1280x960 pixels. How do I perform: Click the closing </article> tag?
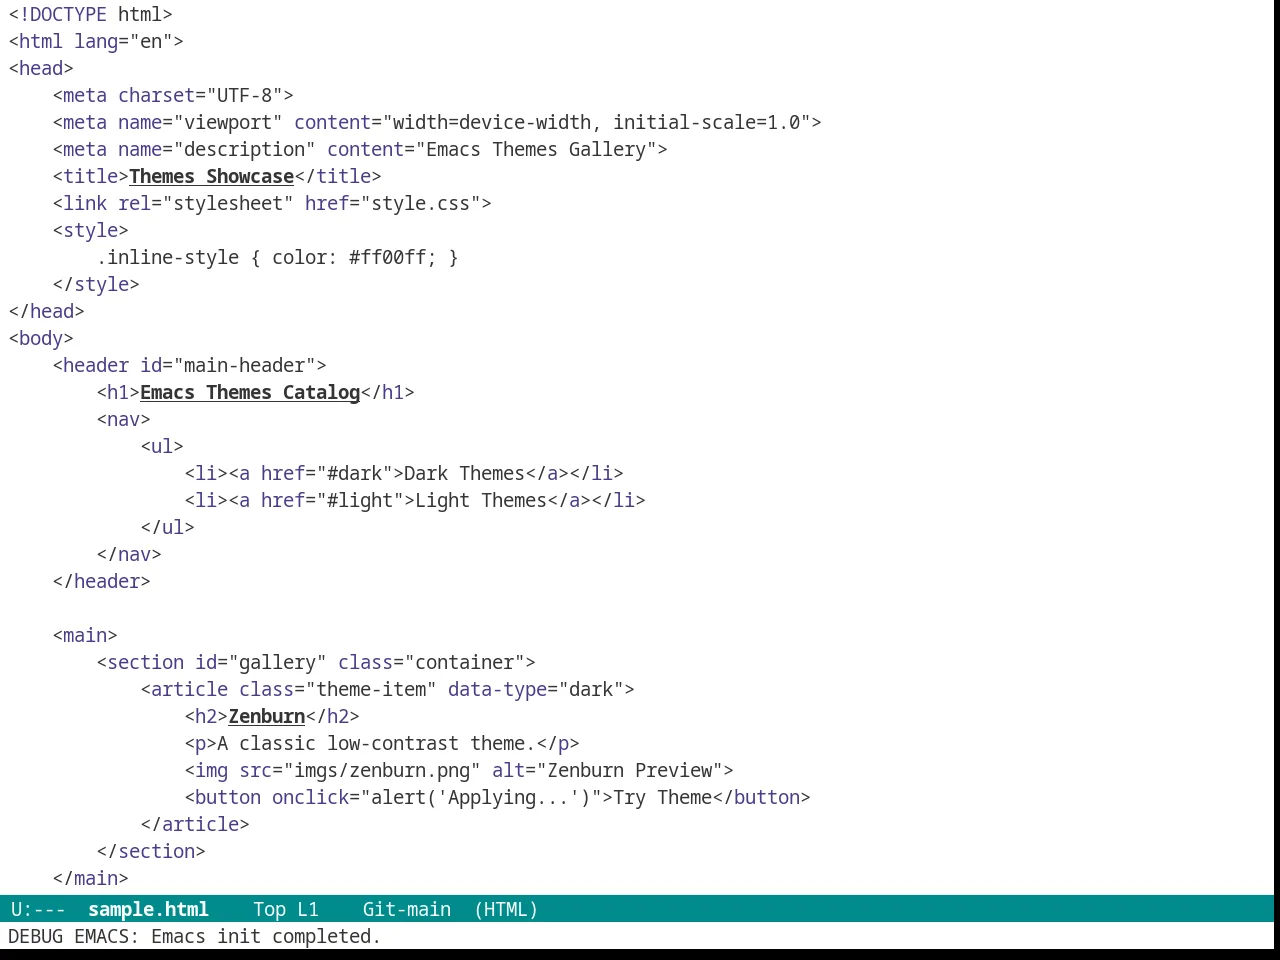coord(195,824)
